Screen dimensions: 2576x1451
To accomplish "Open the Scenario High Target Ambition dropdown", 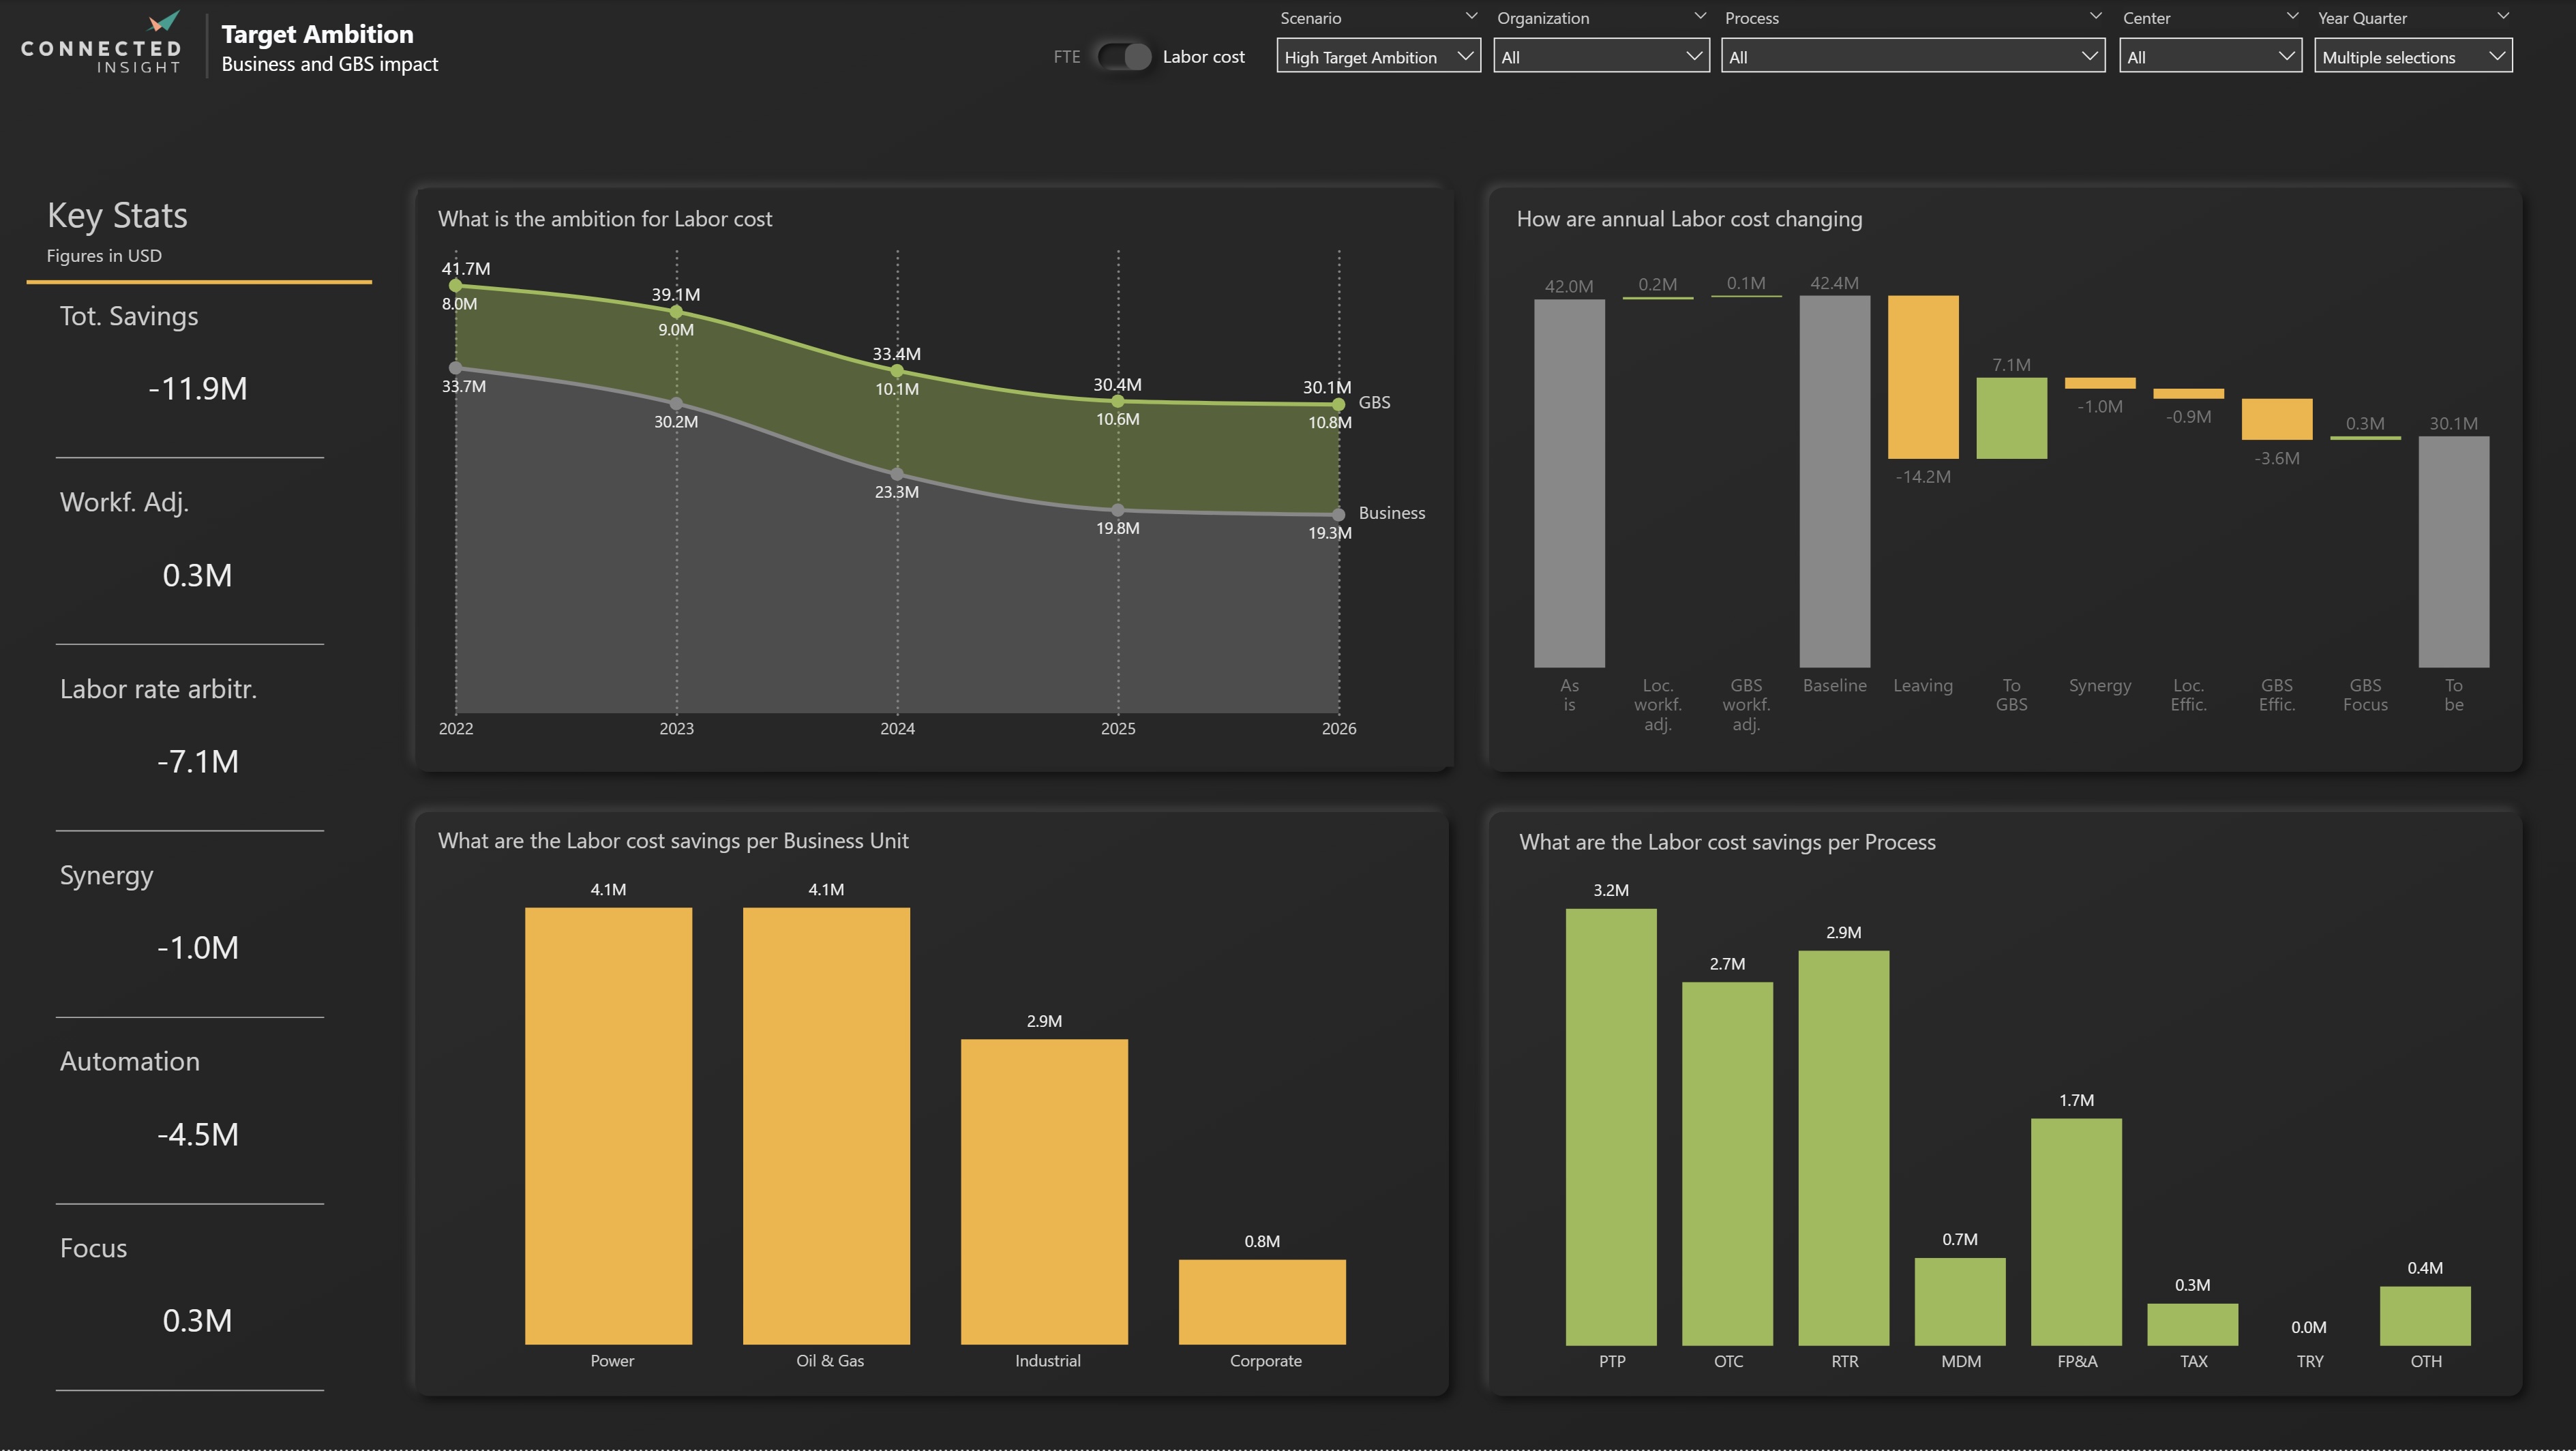I will [1377, 57].
